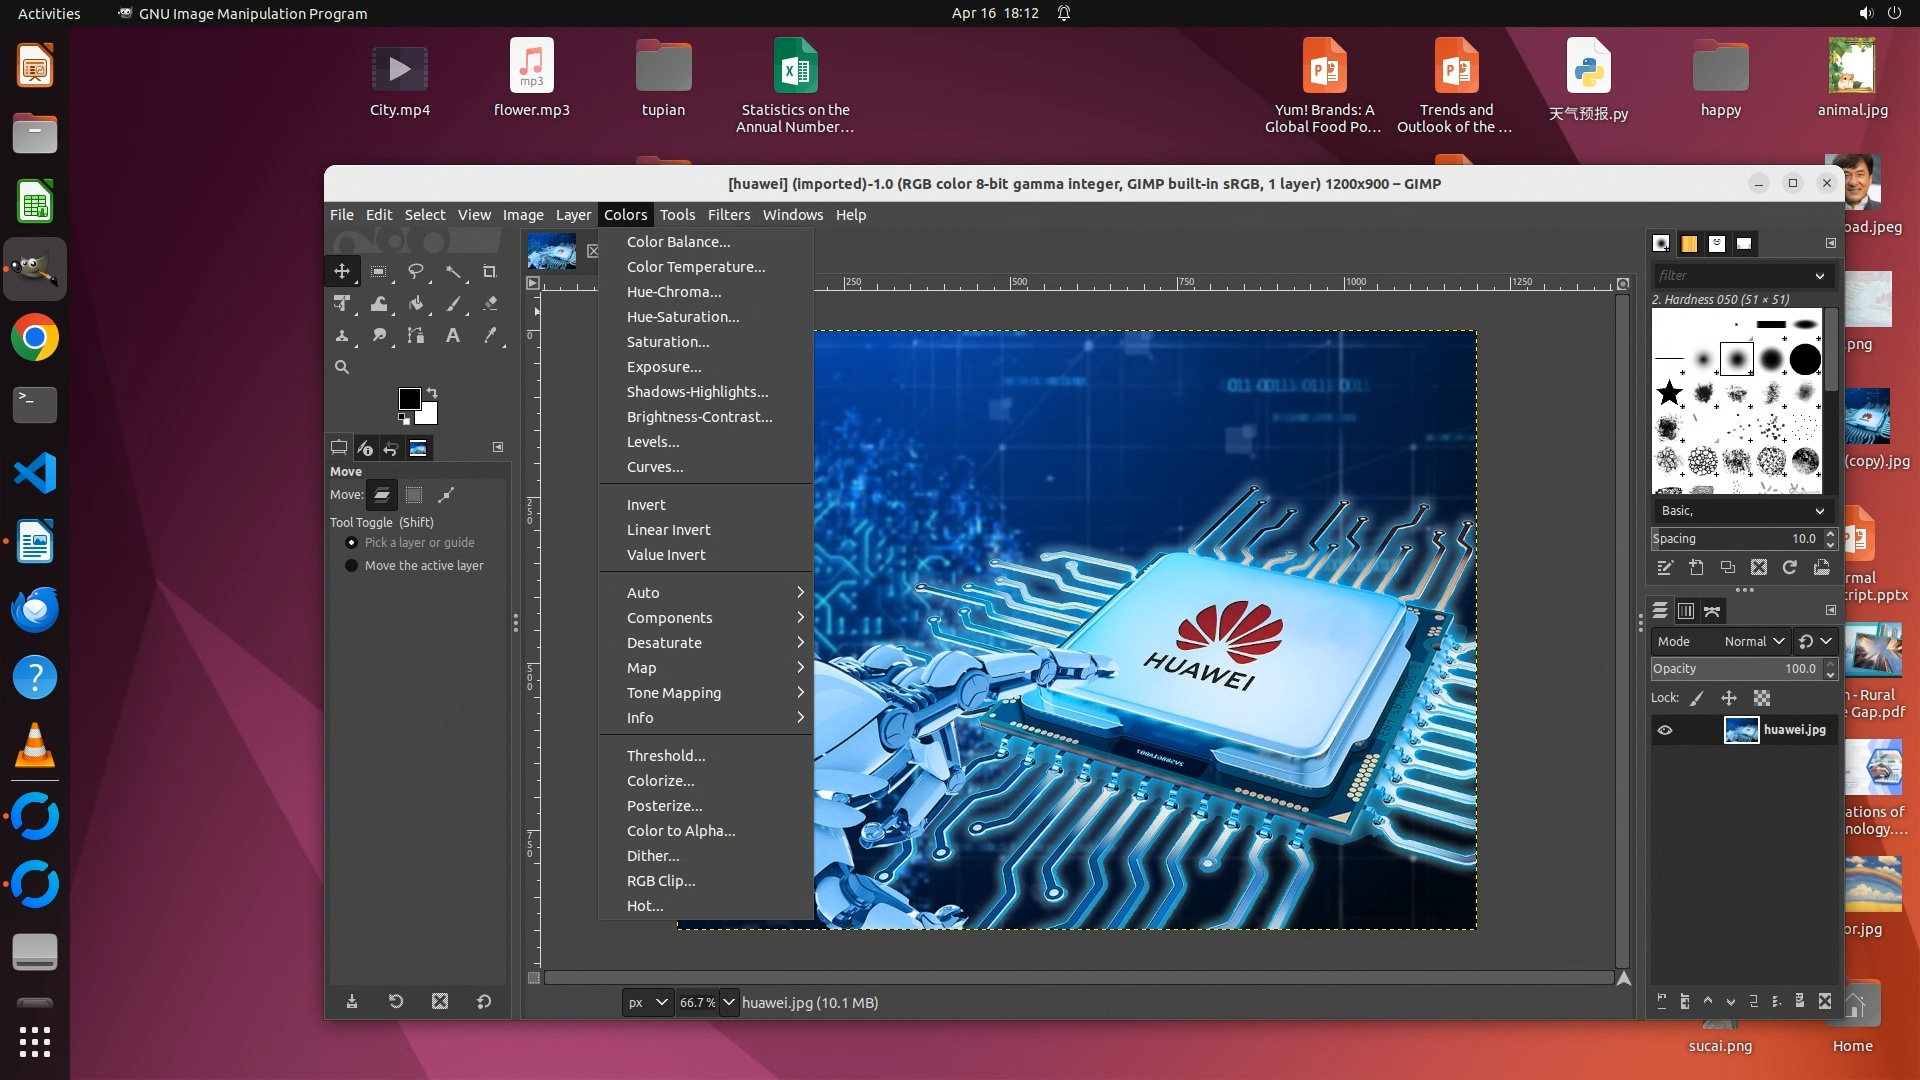Screen dimensions: 1920x1080
Task: Click the refresh brushes icon
Action: click(x=1790, y=568)
